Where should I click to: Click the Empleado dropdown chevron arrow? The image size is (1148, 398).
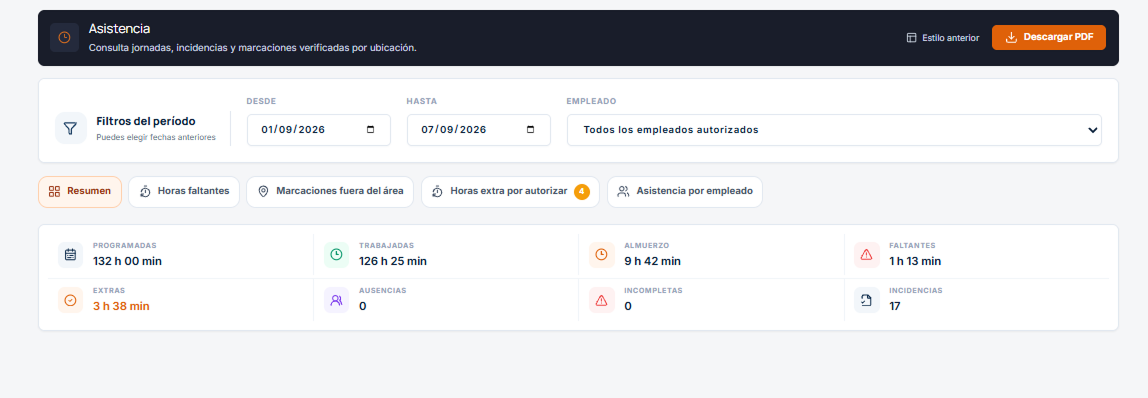(1092, 130)
